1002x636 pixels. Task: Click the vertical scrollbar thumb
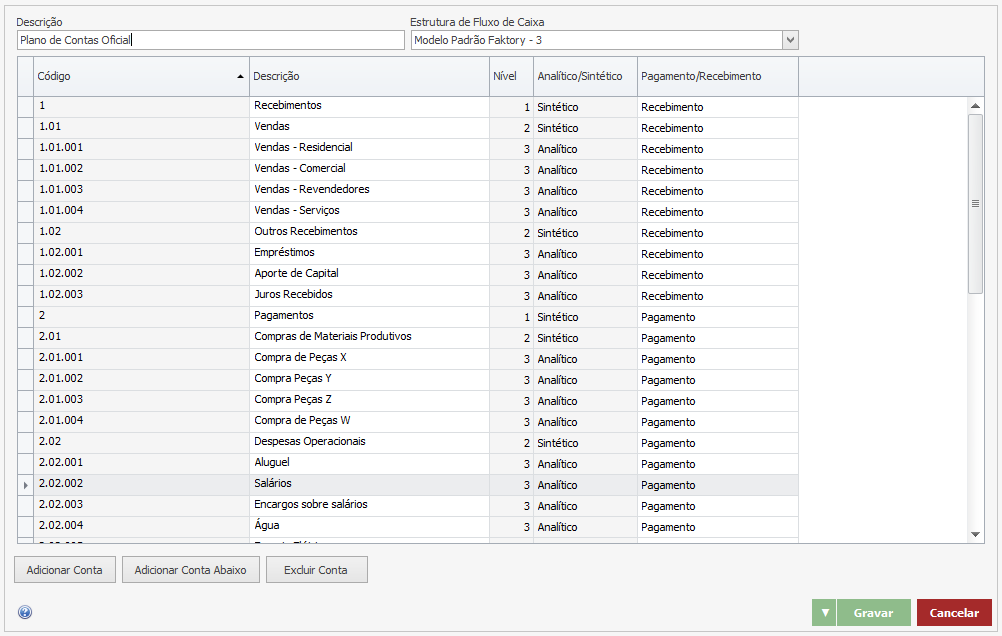(976, 203)
